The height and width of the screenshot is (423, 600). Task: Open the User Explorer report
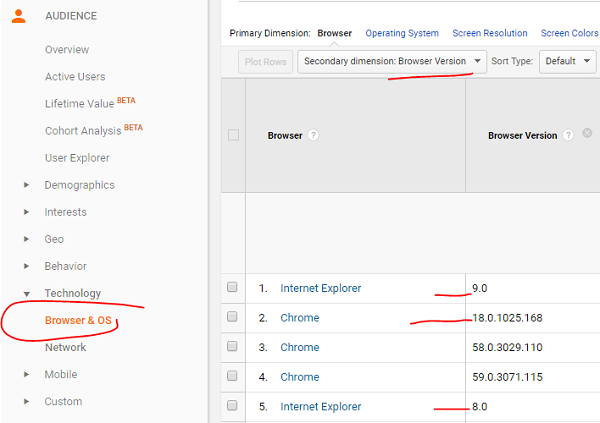click(x=77, y=158)
